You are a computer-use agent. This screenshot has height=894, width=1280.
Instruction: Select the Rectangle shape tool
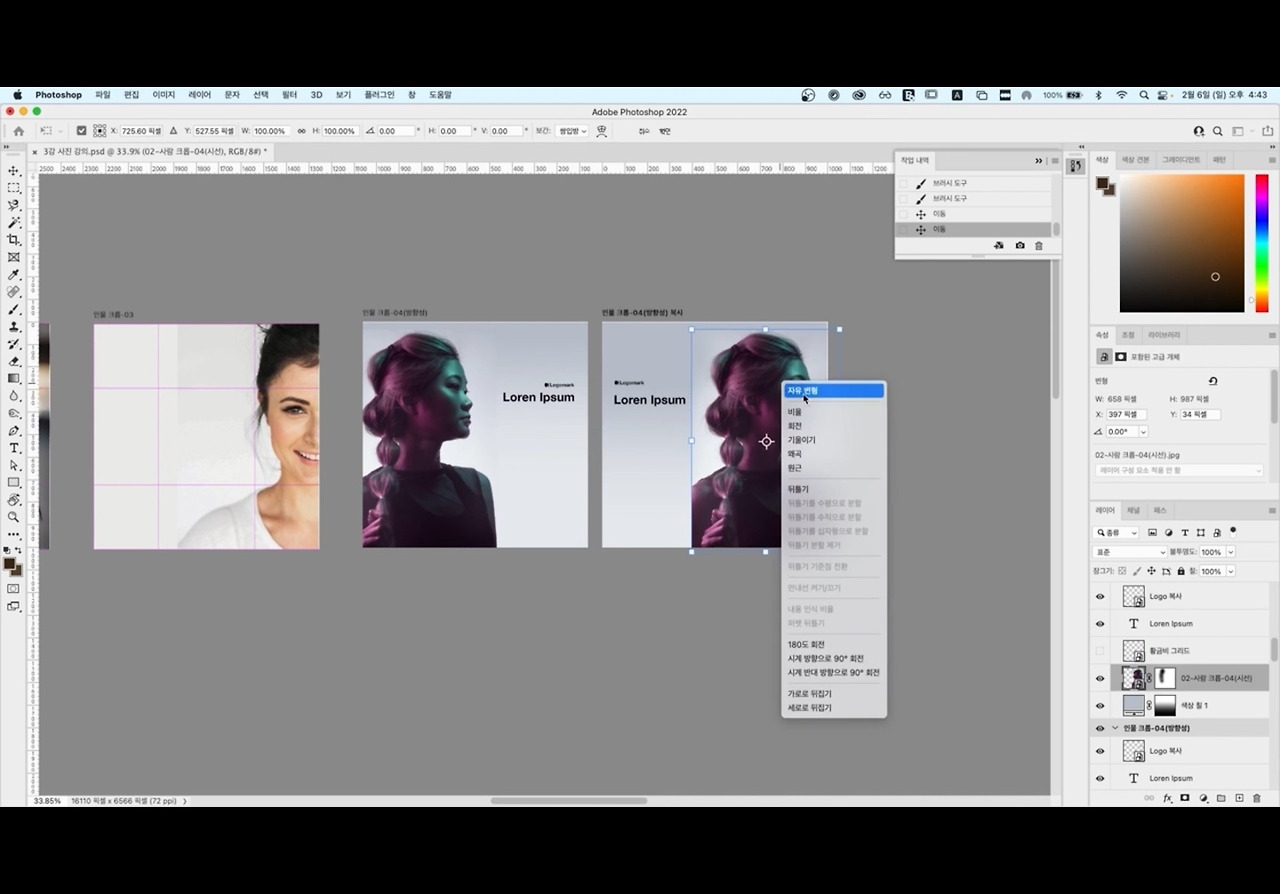click(14, 483)
